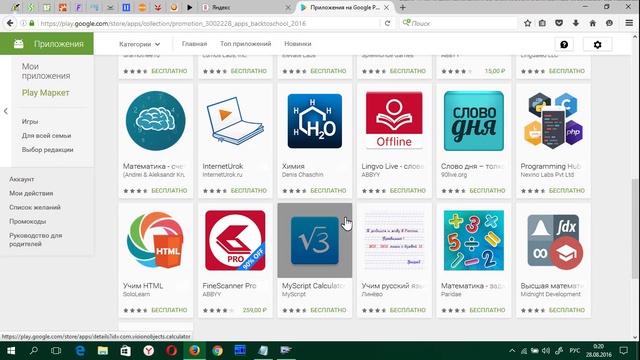
Task: Open Промокоды link
Action: tap(27, 222)
